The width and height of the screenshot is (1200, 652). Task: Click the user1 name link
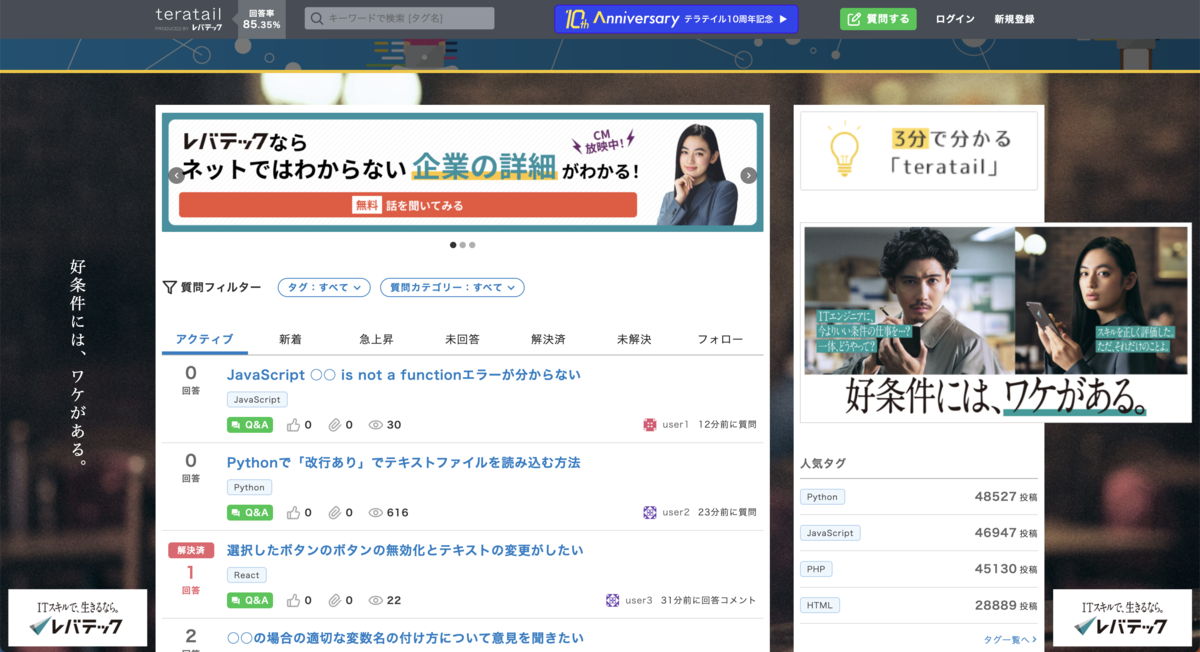tap(675, 425)
